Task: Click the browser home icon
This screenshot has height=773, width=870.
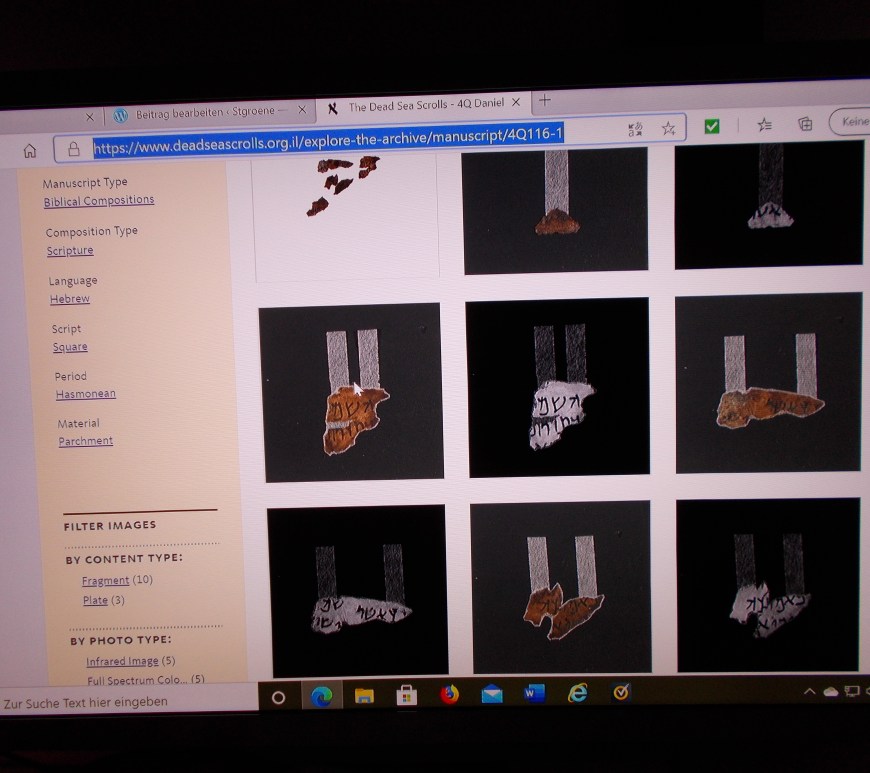Action: 30,151
